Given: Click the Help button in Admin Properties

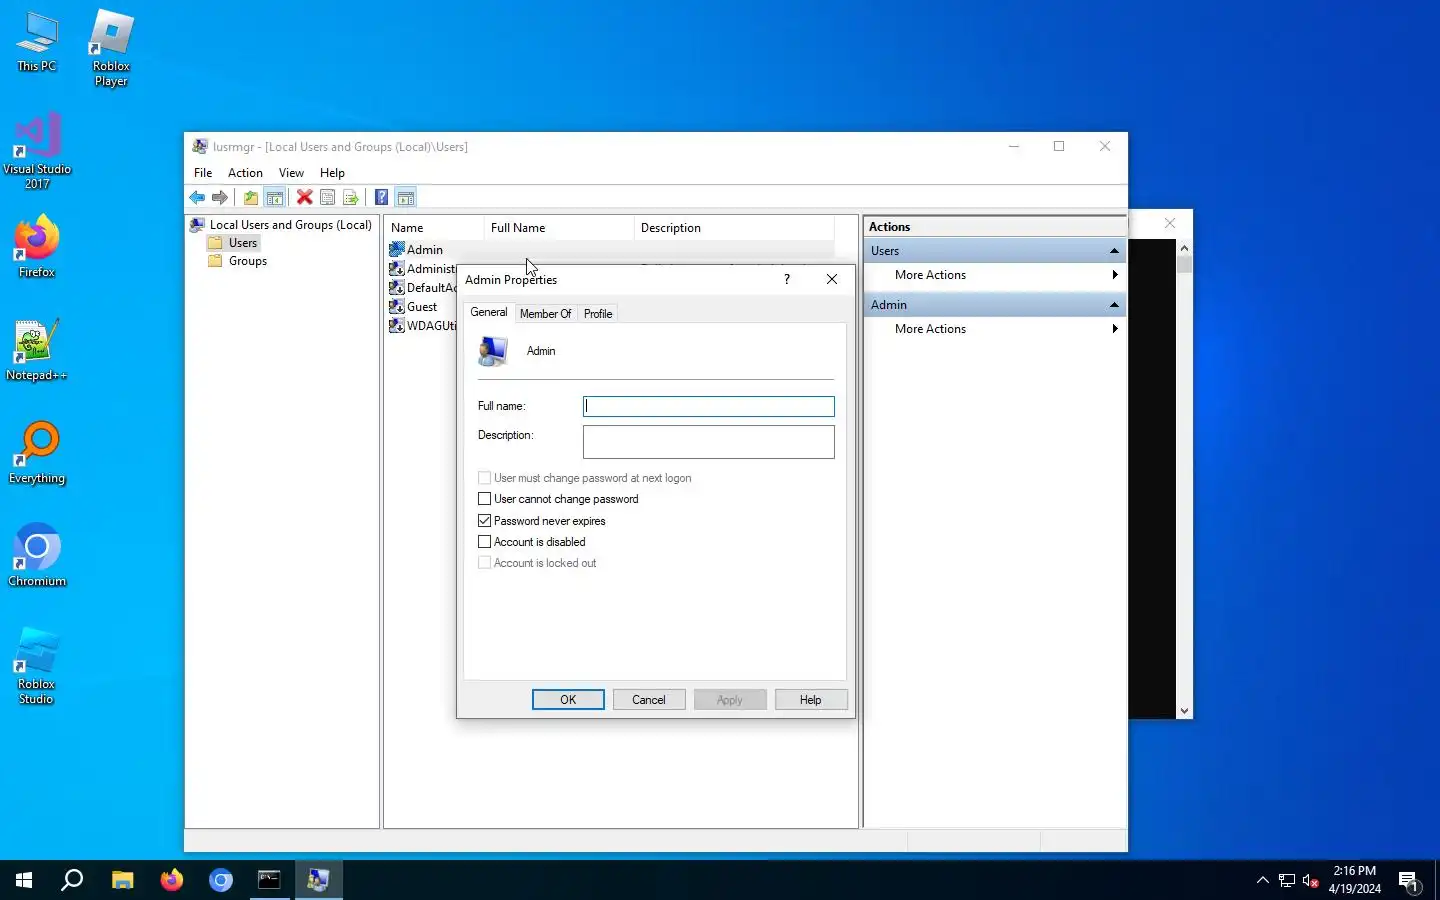Looking at the screenshot, I should [811, 700].
